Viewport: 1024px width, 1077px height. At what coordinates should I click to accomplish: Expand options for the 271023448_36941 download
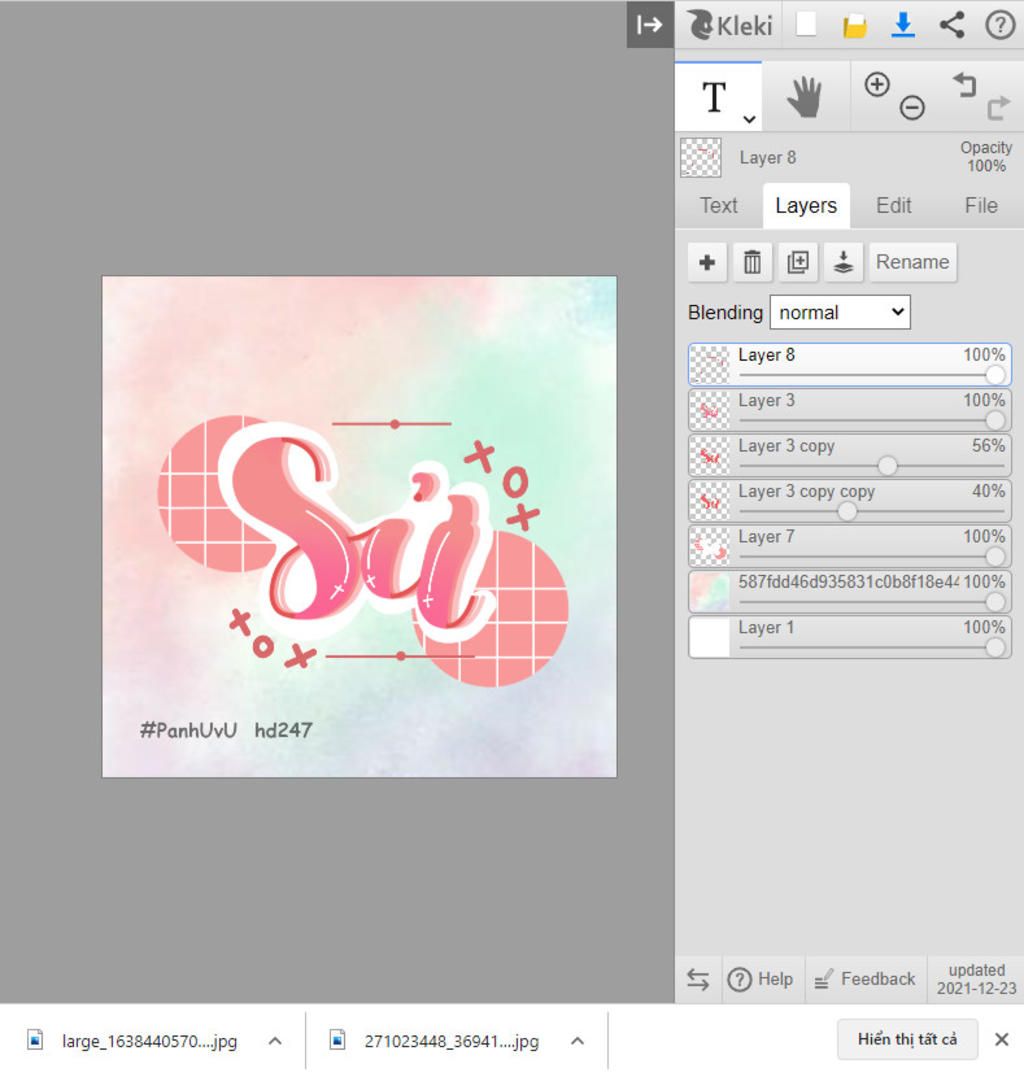coord(578,1041)
